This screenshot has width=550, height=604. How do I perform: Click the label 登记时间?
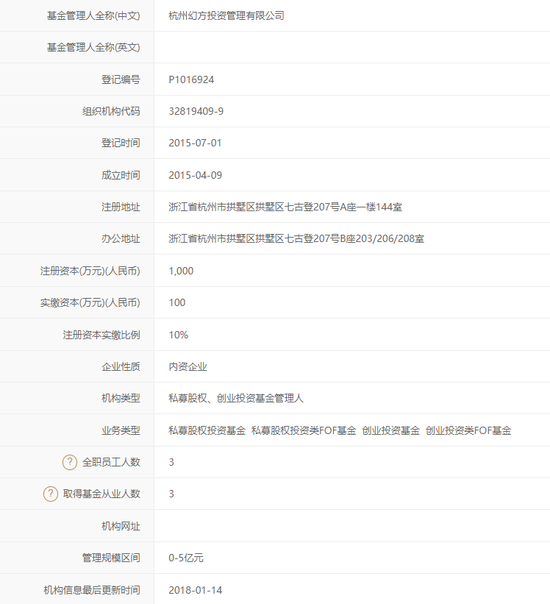[x=121, y=143]
